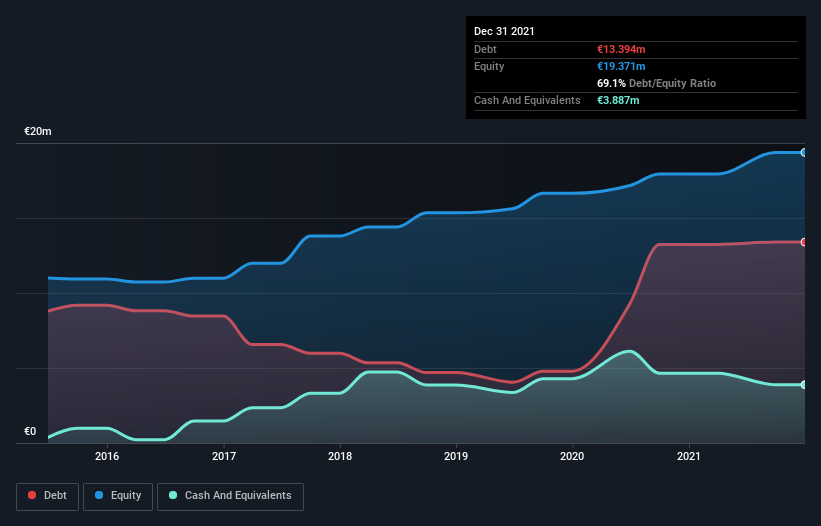The image size is (821, 526).
Task: Click the €3.887m cash value
Action: [x=618, y=100]
